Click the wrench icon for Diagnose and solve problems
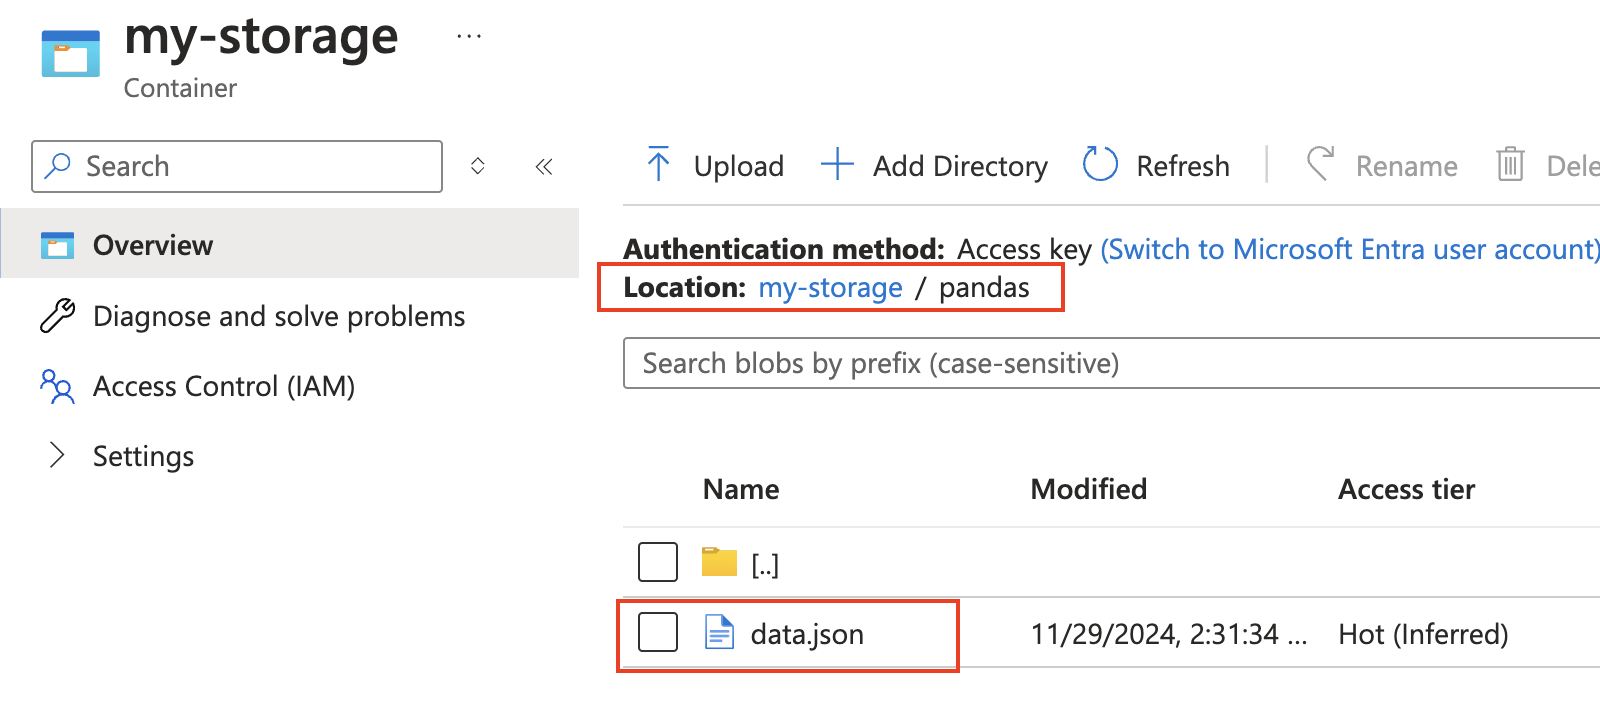Viewport: 1600px width, 724px height. click(x=57, y=316)
